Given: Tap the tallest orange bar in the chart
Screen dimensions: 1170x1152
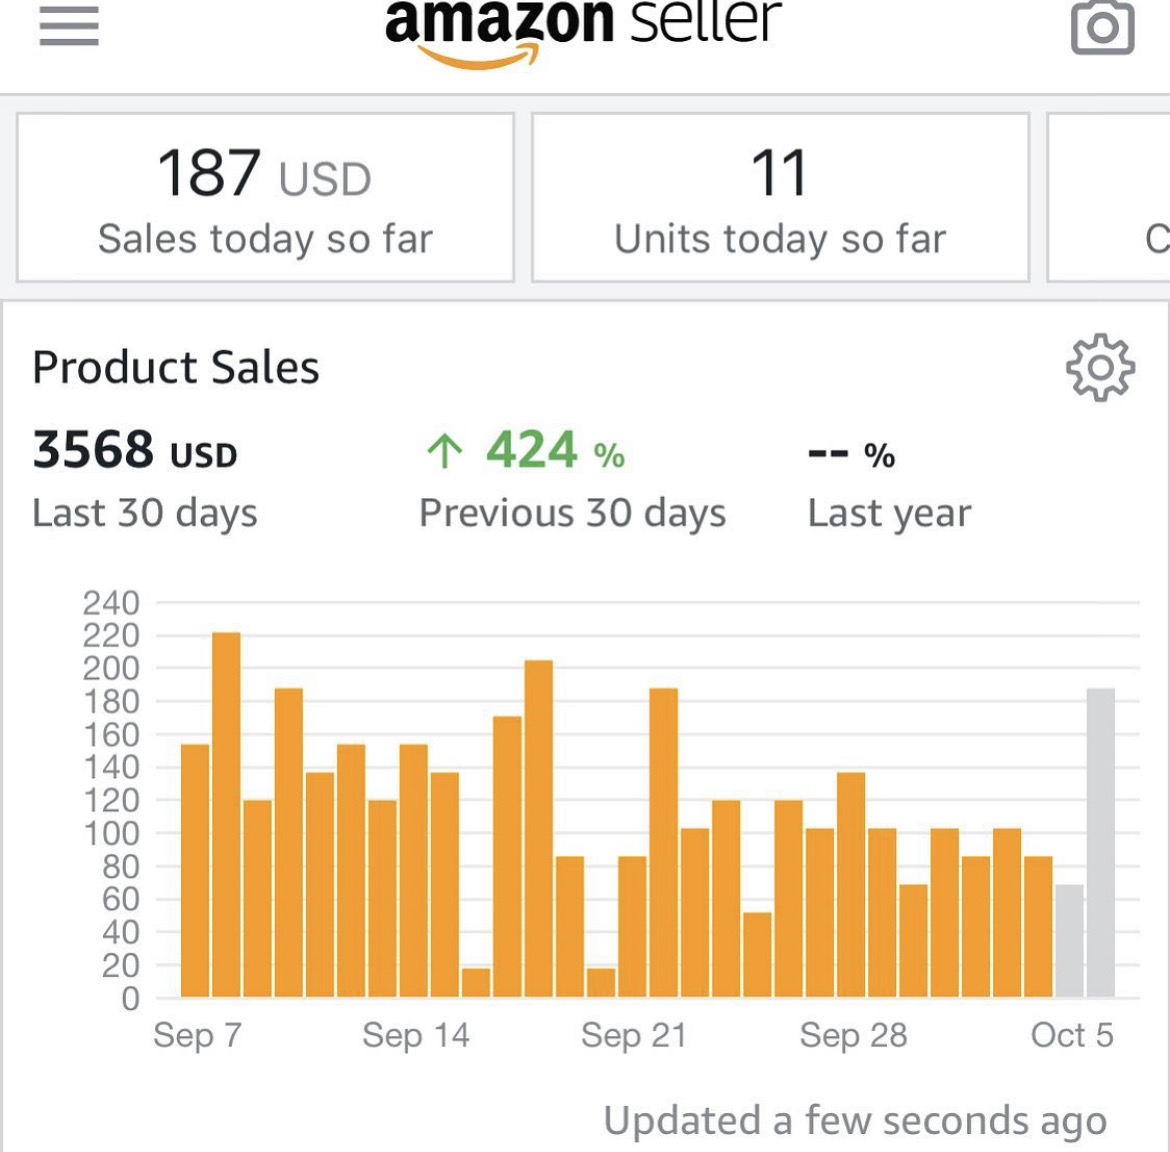Looking at the screenshot, I should point(226,815).
